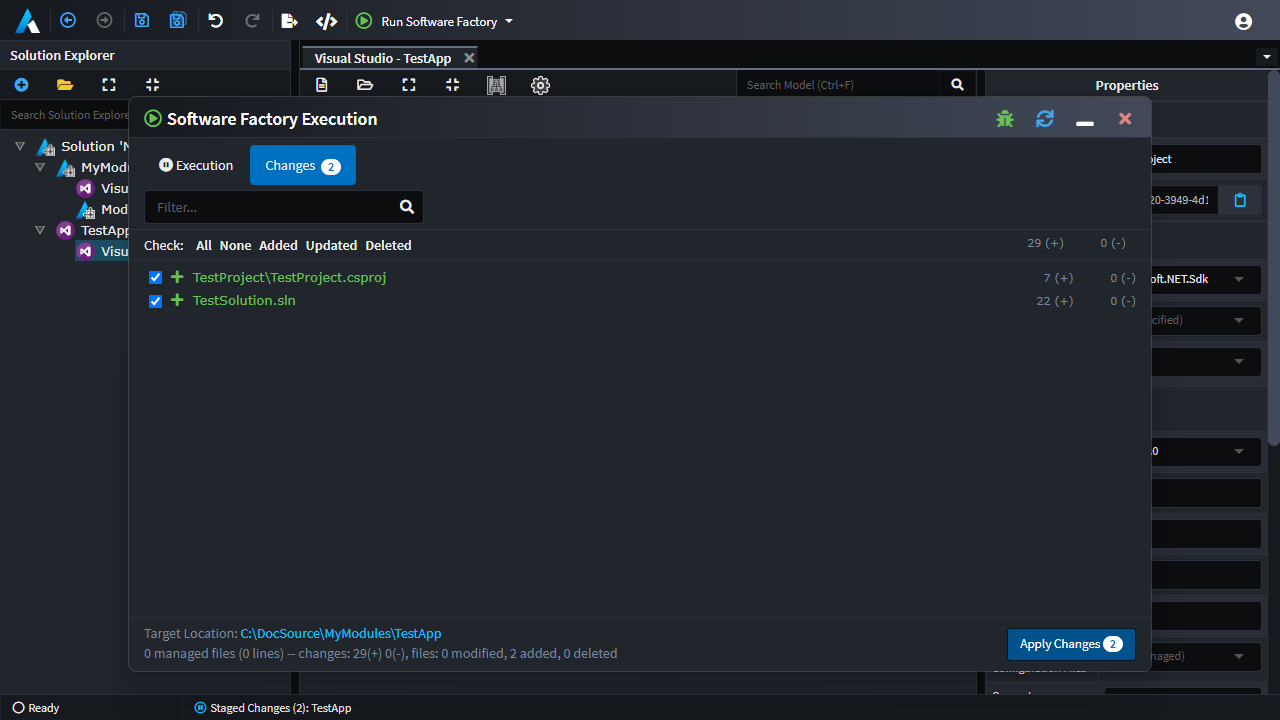Save with the single disk icon
This screenshot has width=1280, height=720.
coord(142,20)
